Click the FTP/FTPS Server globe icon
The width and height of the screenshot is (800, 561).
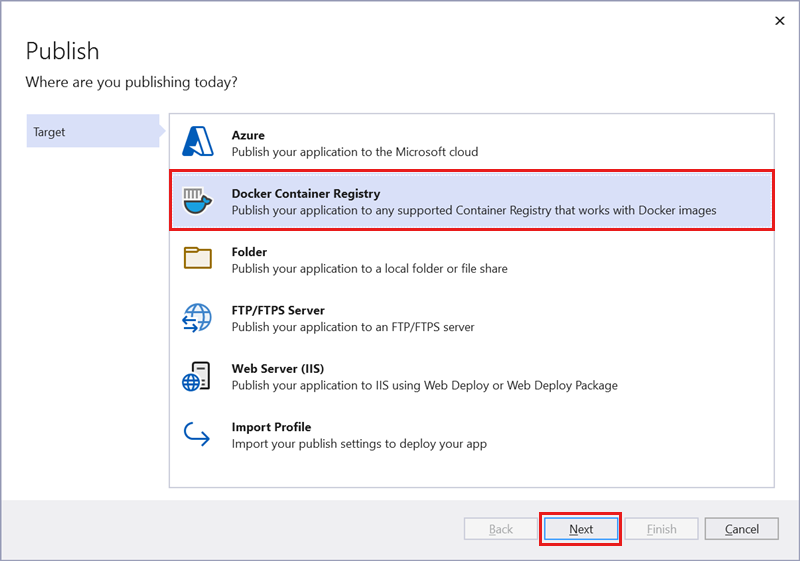198,318
